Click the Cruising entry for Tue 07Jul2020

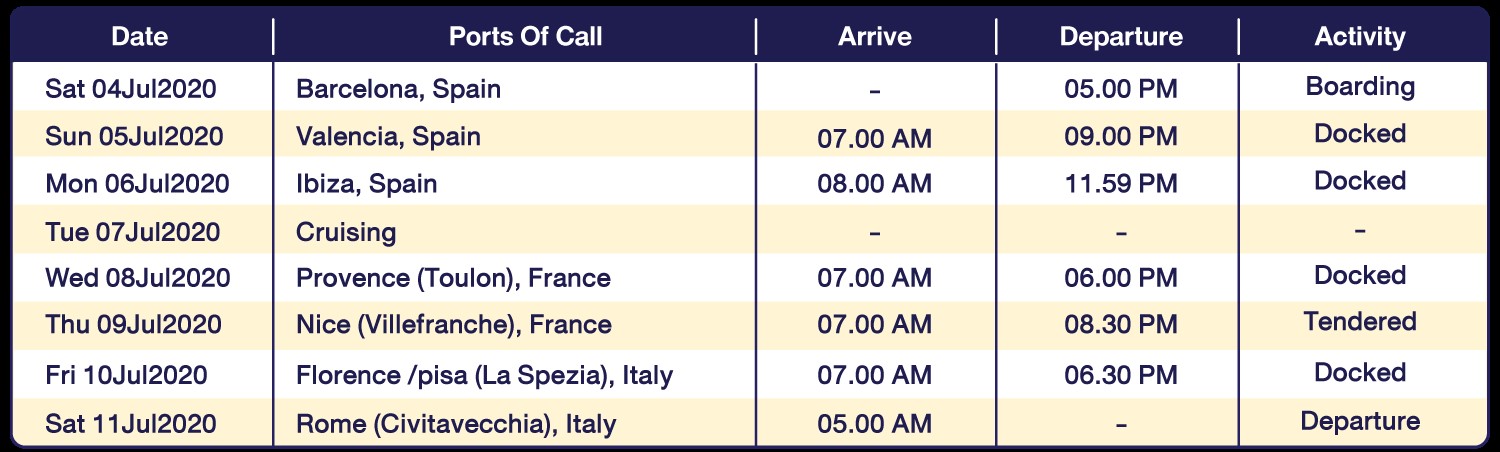point(346,232)
